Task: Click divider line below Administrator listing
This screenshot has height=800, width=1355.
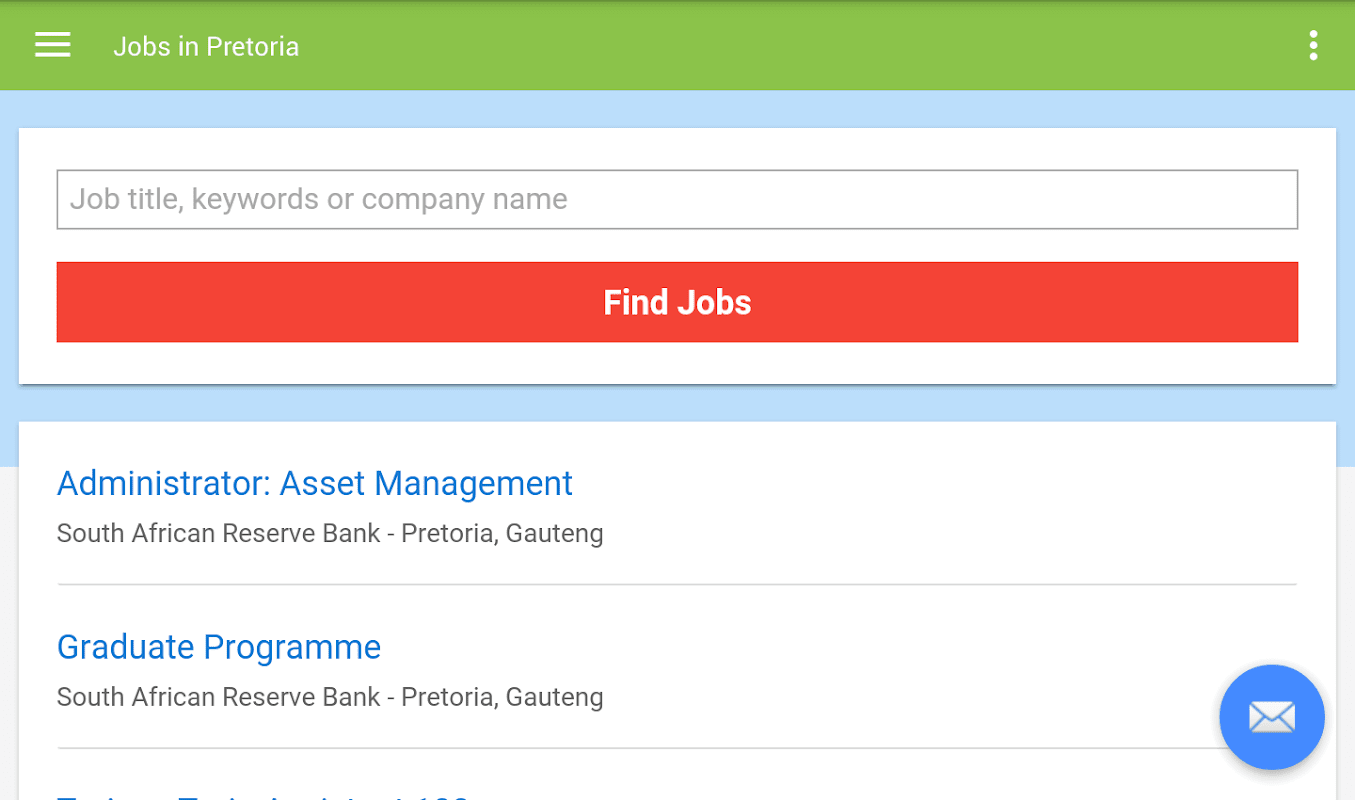Action: [677, 584]
